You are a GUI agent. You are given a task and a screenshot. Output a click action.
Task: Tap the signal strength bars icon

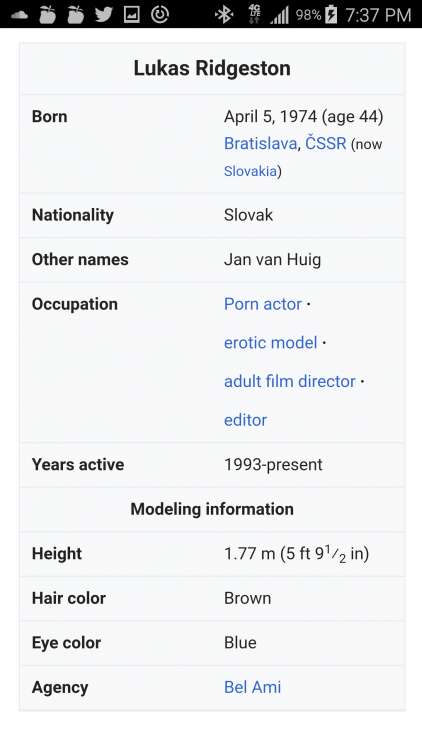[279, 15]
